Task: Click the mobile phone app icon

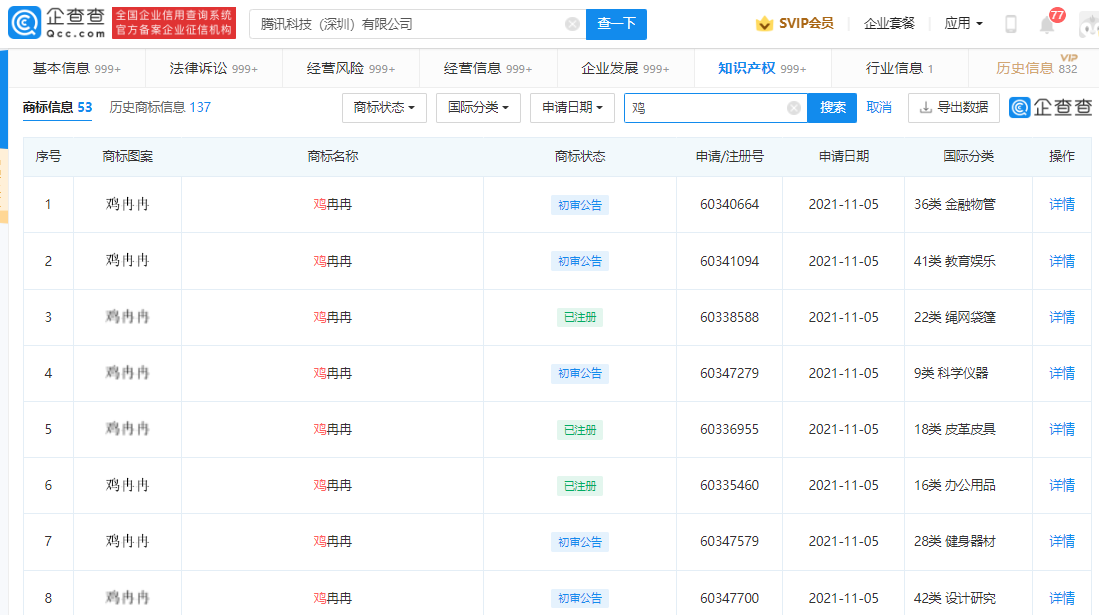Action: [x=1011, y=24]
